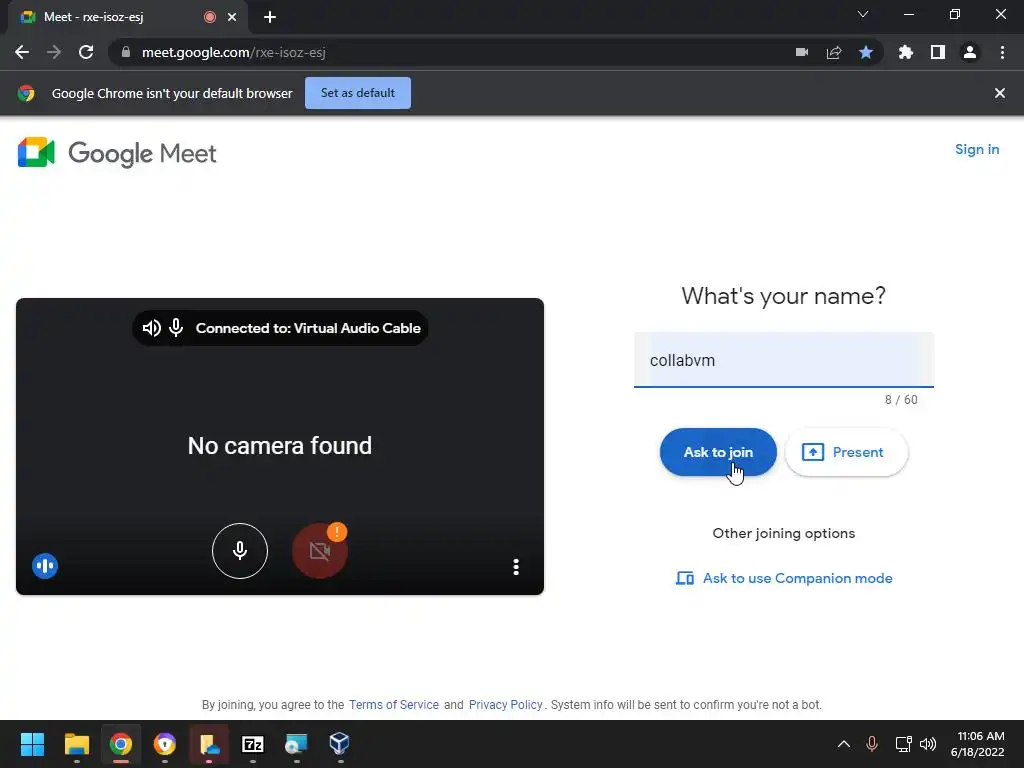
Task: Toggle the disabled camera button
Action: (319, 551)
